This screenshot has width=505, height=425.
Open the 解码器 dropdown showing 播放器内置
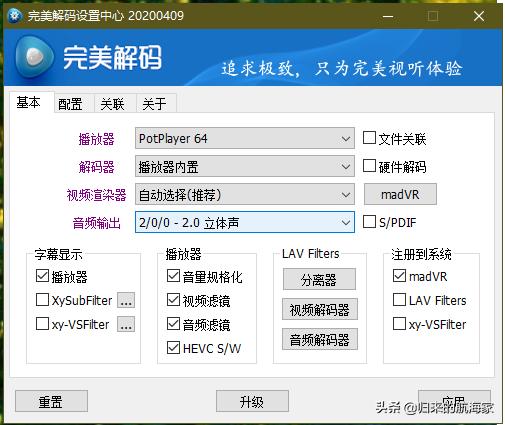(245, 166)
